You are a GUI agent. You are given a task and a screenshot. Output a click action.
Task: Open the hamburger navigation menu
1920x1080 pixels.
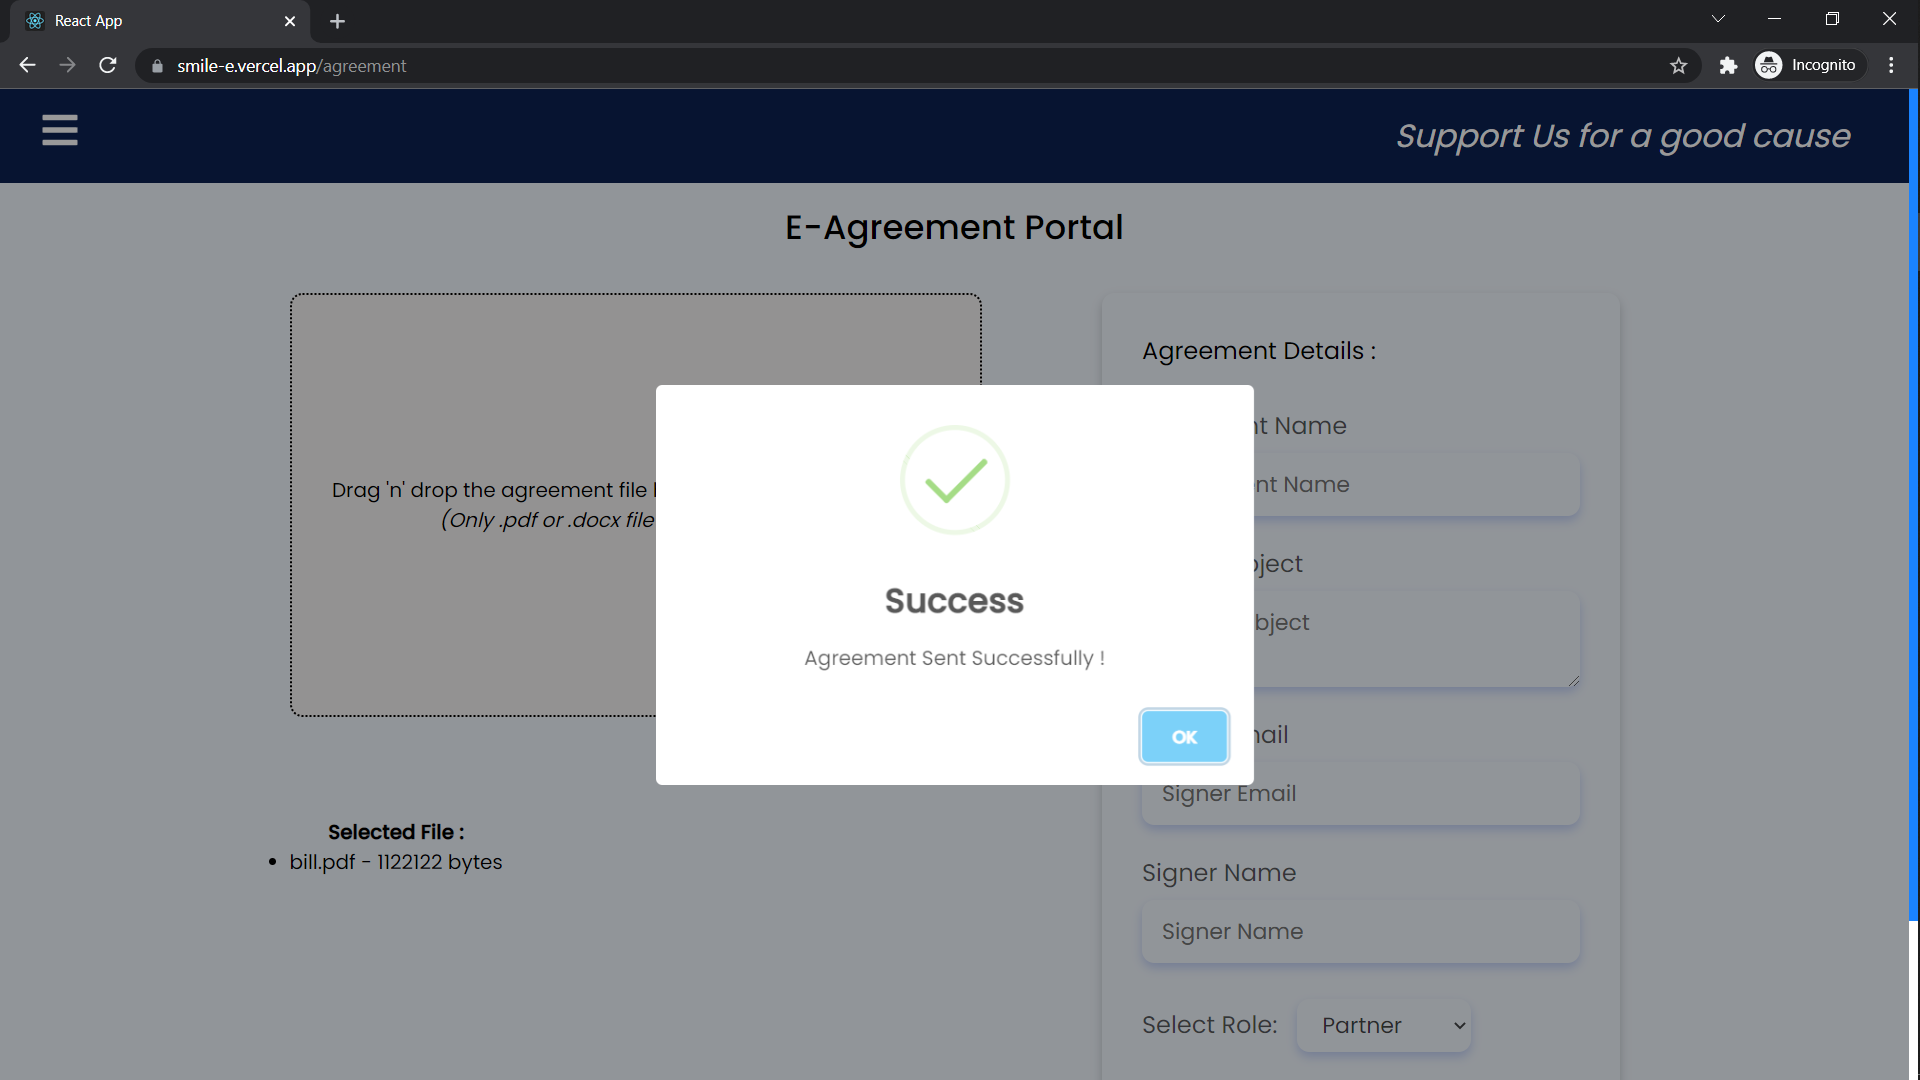tap(60, 130)
